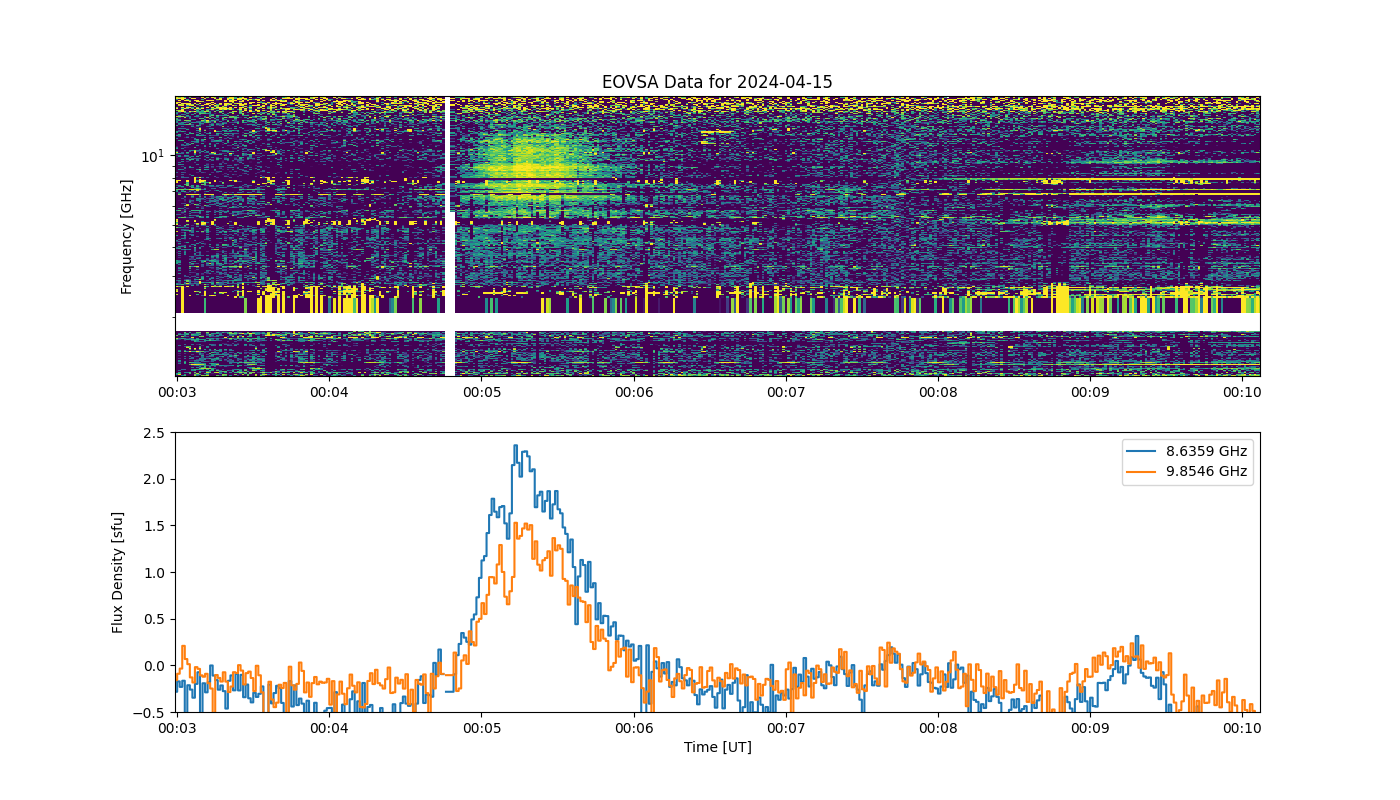The width and height of the screenshot is (1400, 800).
Task: Click the 0.0 flux axis tick label
Action: 155,666
